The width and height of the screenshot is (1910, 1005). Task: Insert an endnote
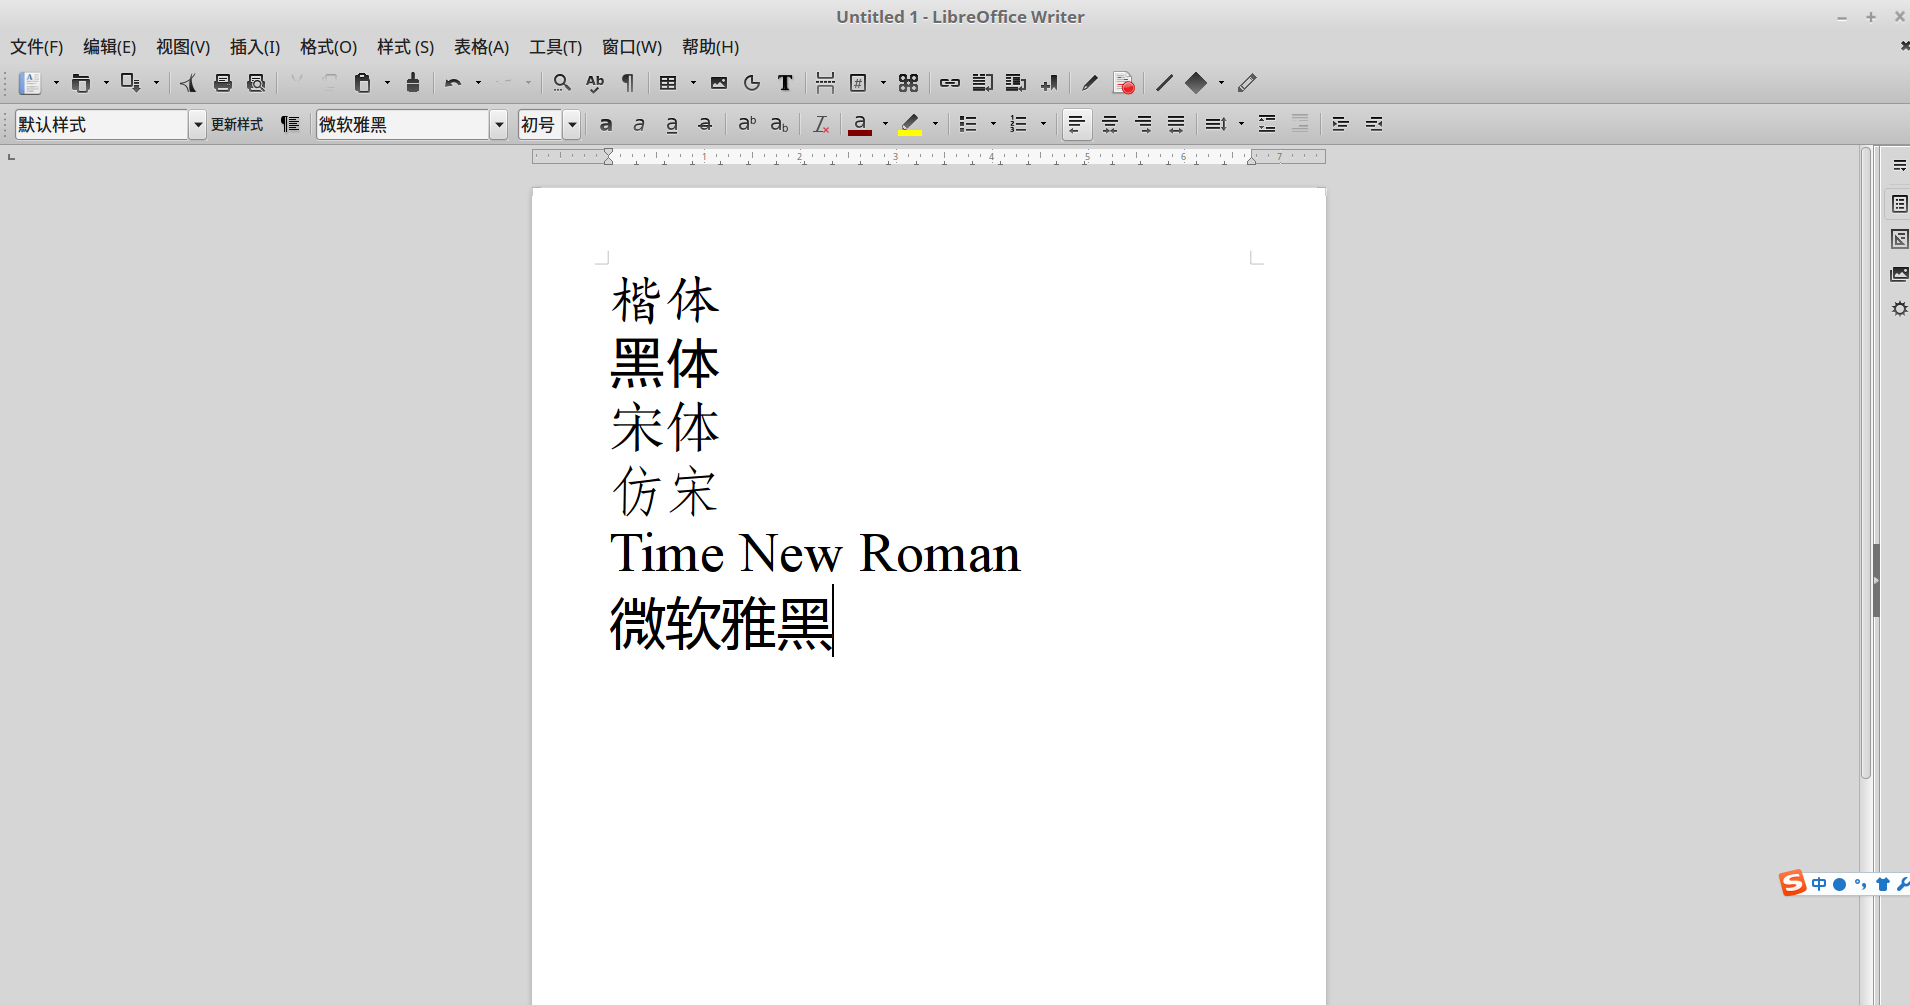point(1015,83)
